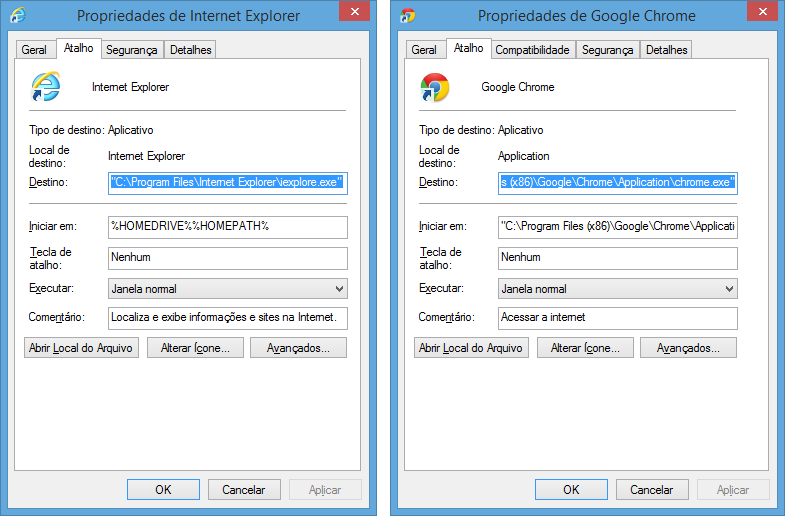785x518 pixels.
Task: Click the 'Internet Explorer' shortcut name text
Action: click(x=130, y=87)
